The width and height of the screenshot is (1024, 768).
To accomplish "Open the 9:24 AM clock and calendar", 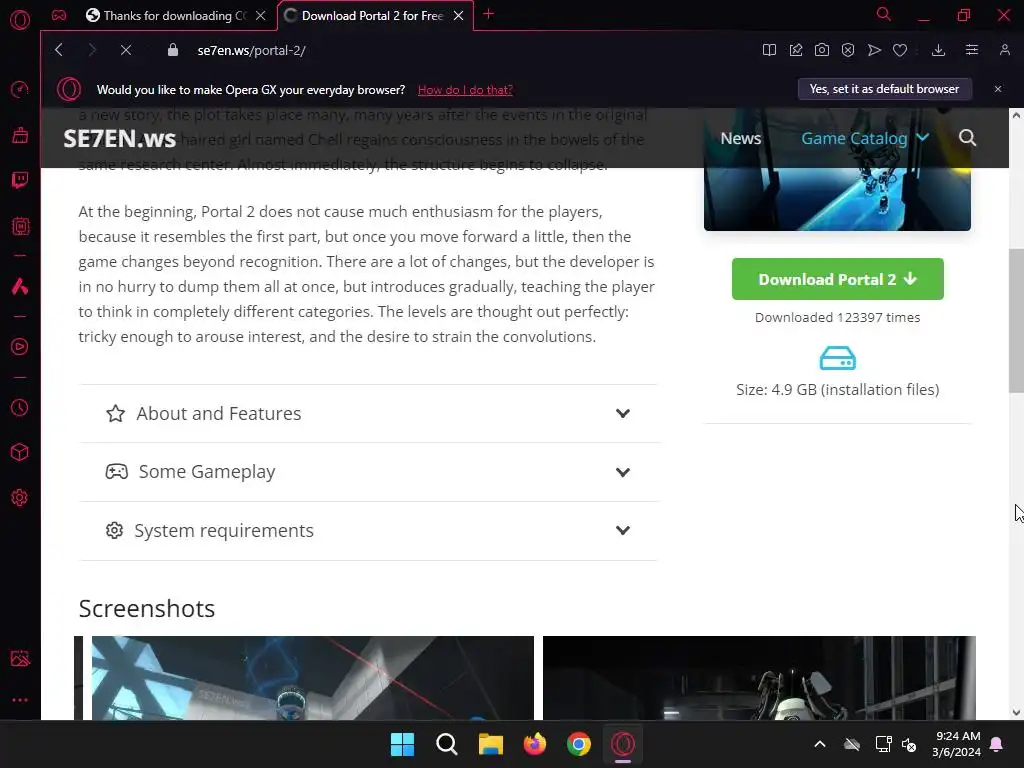I will (x=957, y=744).
